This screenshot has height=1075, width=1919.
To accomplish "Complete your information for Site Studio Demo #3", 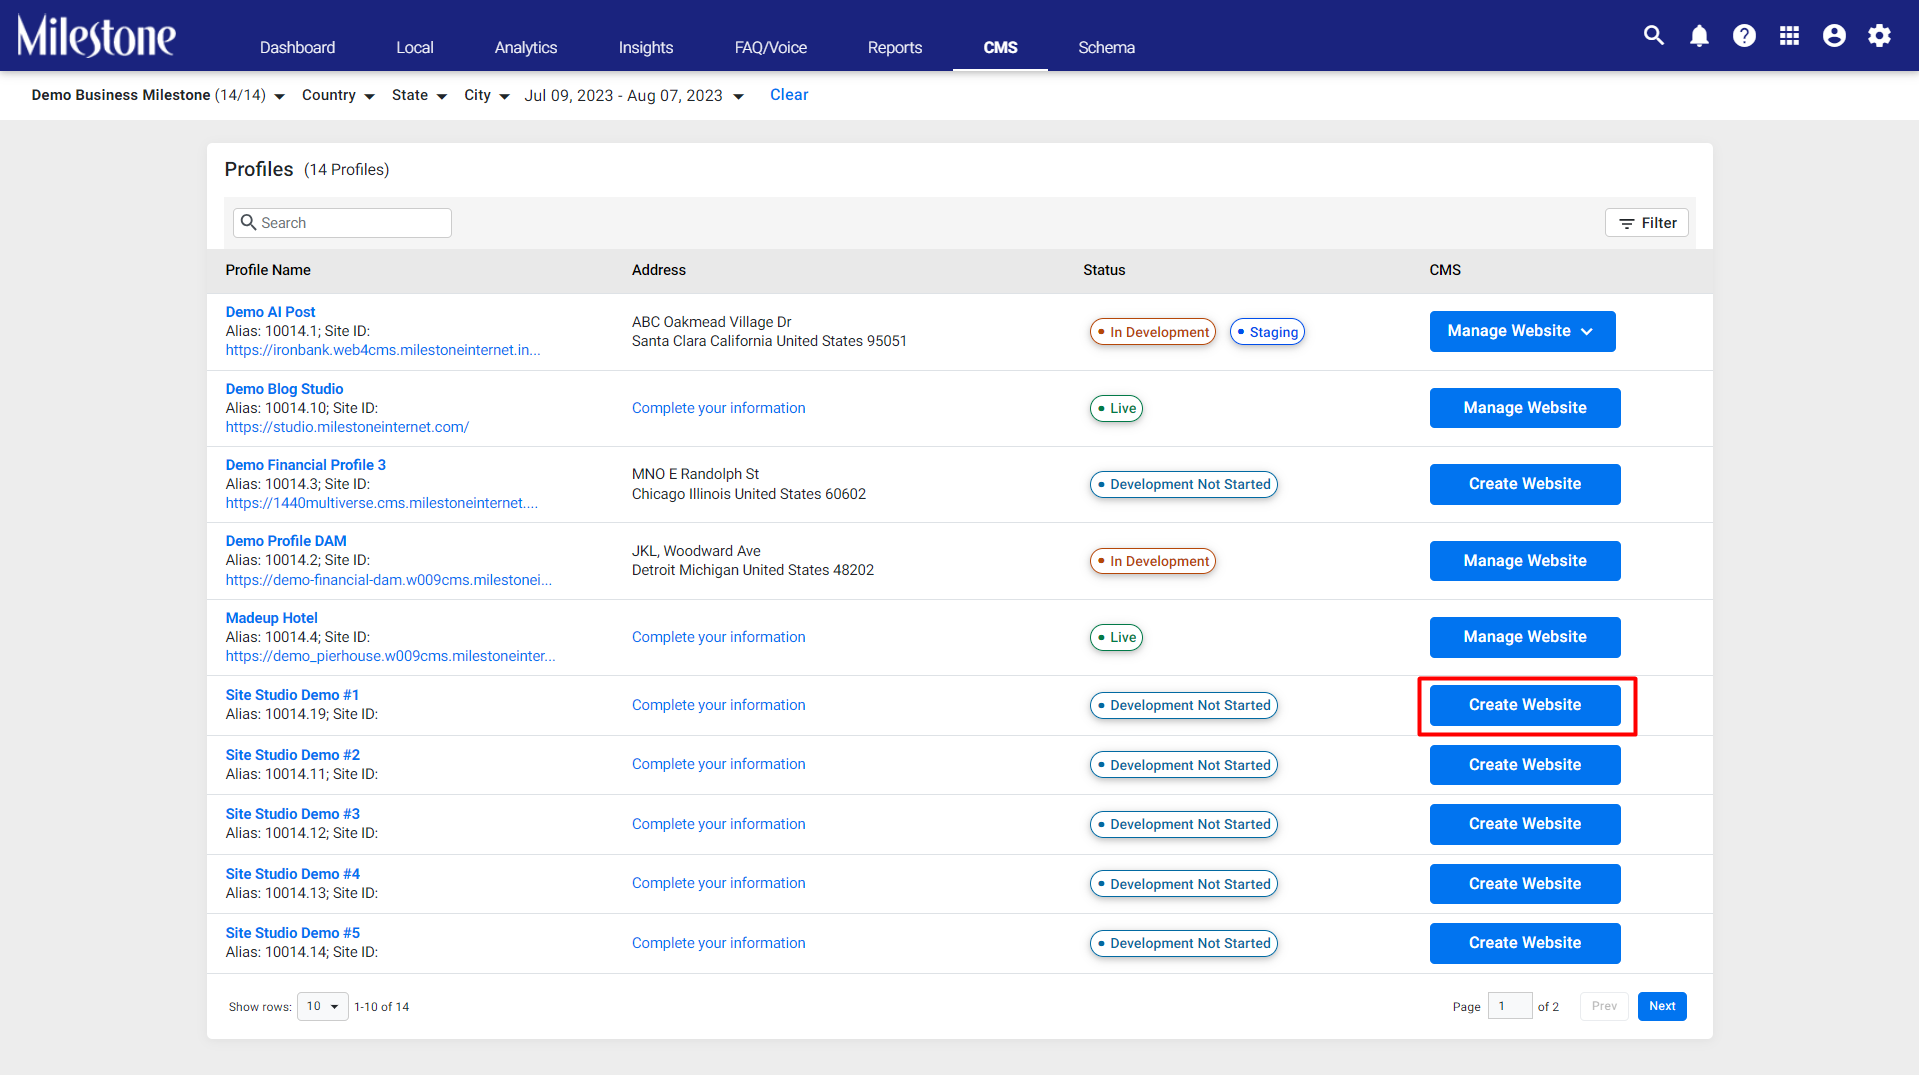I will point(718,824).
